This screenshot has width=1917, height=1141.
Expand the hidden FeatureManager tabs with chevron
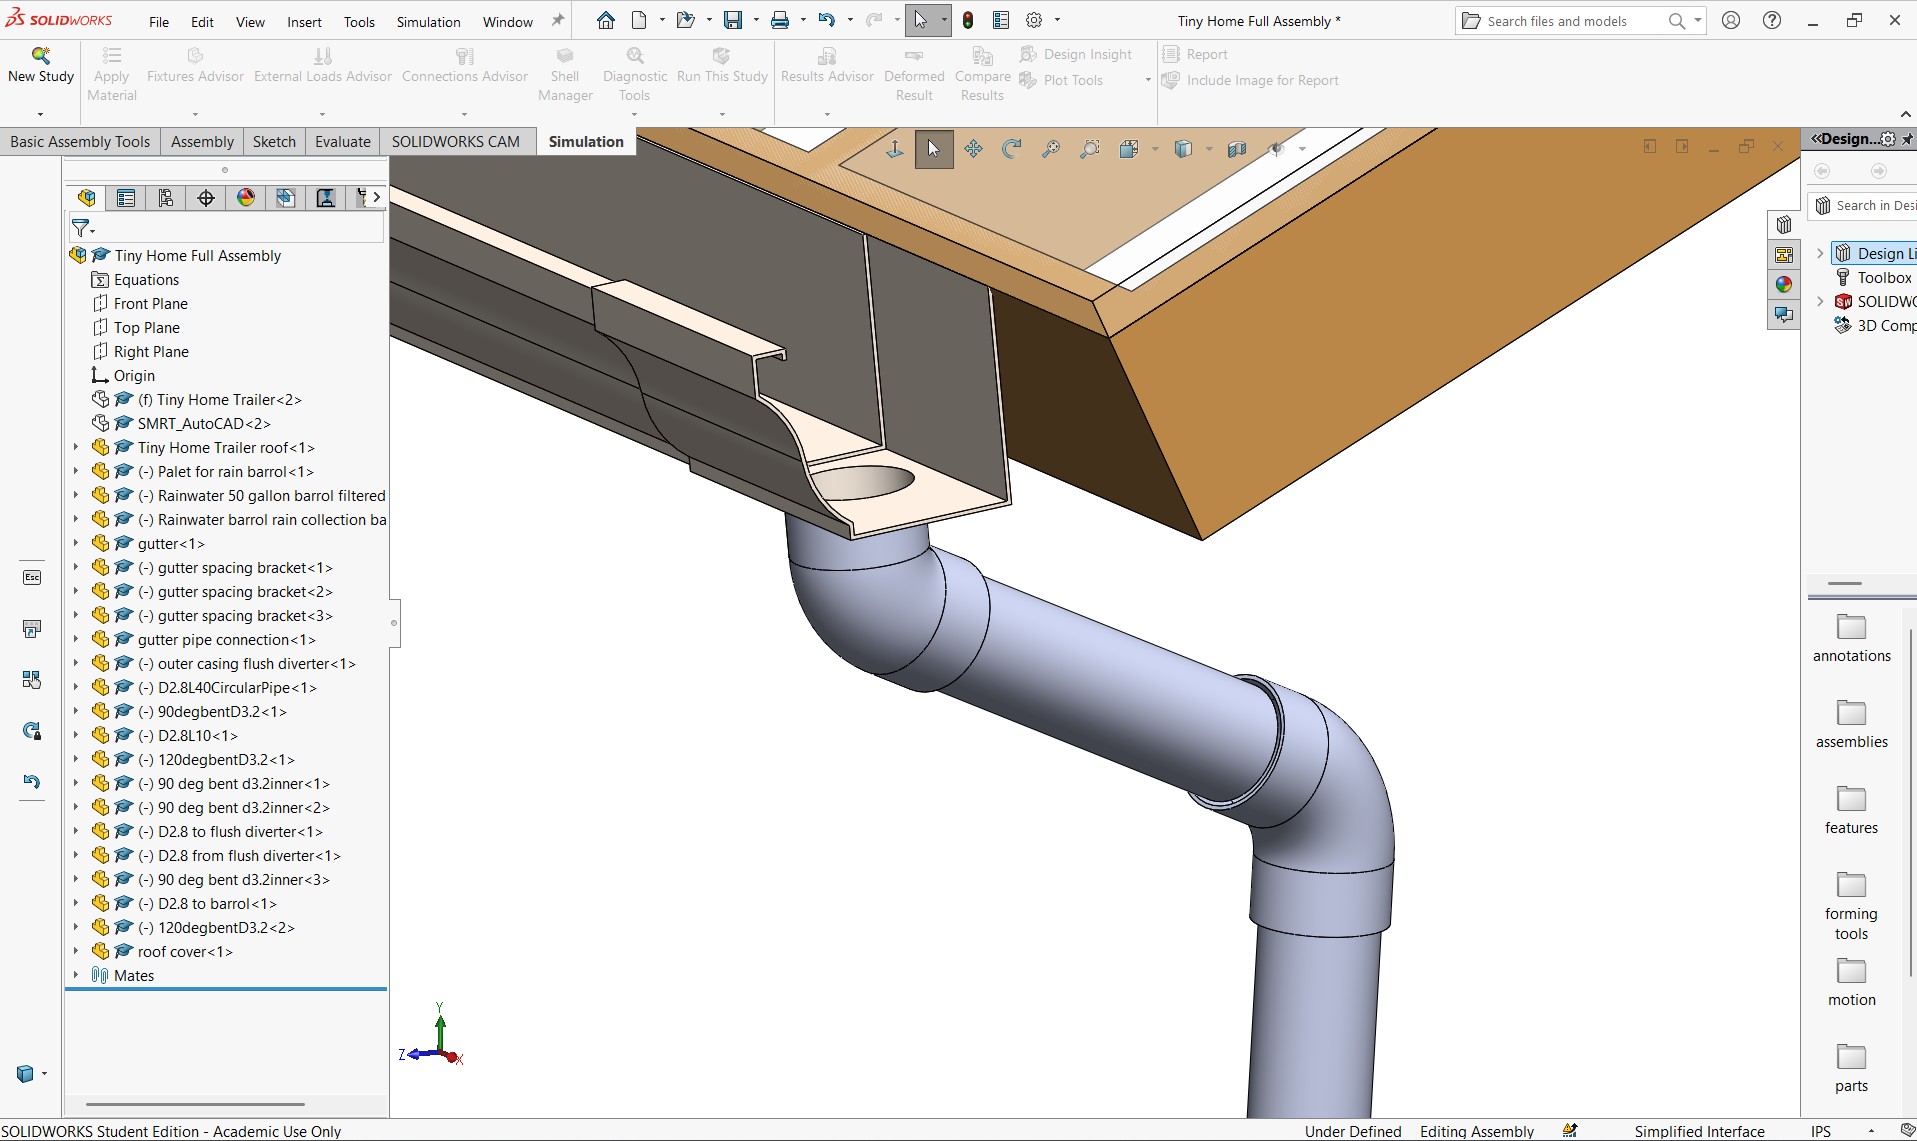tap(376, 198)
